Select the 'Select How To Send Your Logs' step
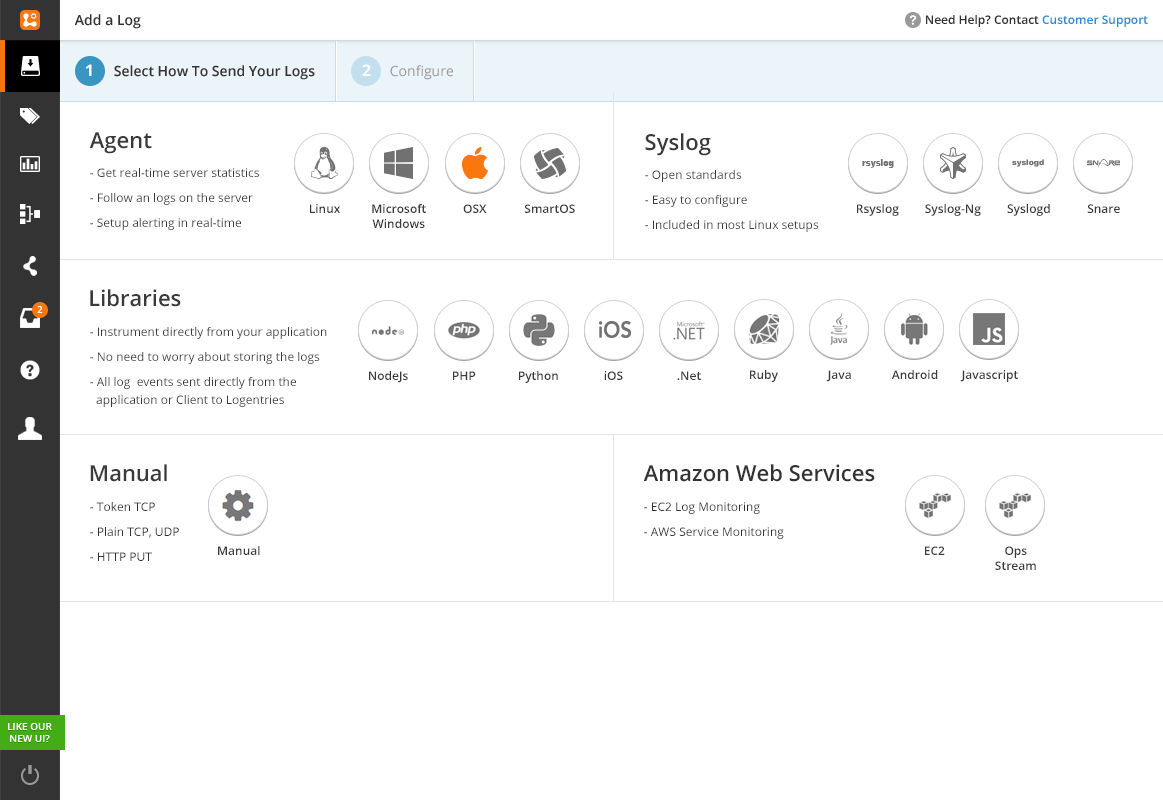The image size is (1163, 800). pos(197,71)
